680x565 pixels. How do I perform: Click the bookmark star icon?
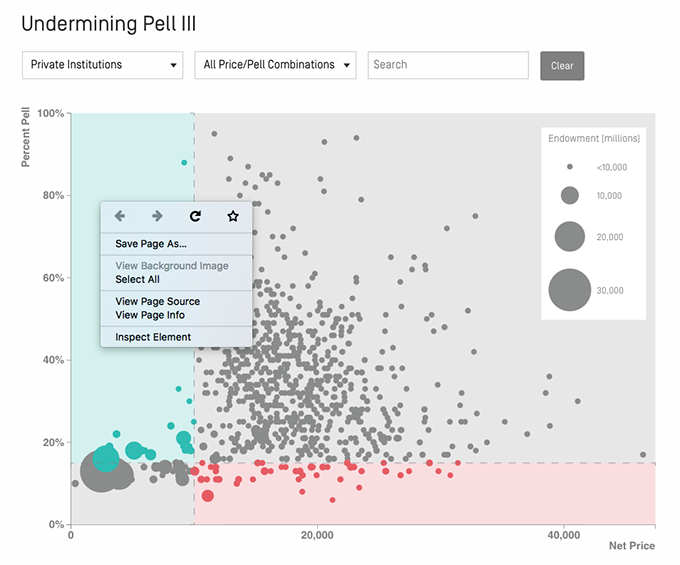pyautogui.click(x=233, y=216)
